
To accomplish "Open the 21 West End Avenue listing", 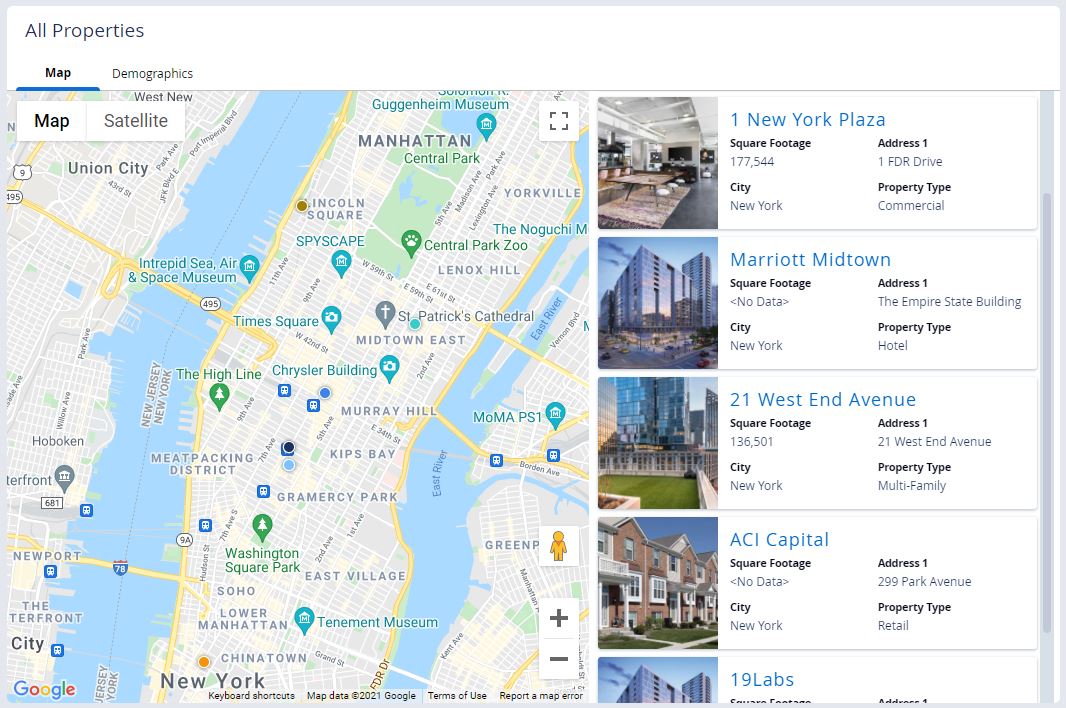I will pyautogui.click(x=823, y=399).
